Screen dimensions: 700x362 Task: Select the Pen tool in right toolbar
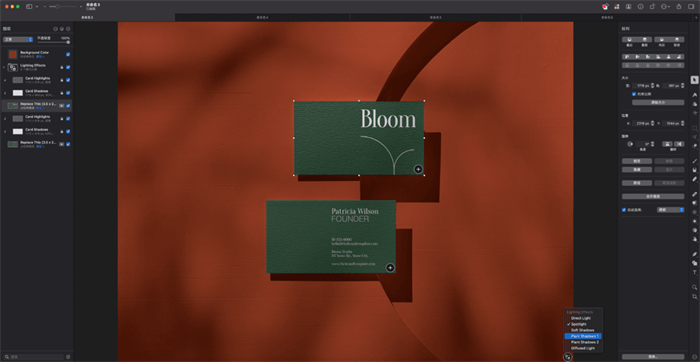695,254
